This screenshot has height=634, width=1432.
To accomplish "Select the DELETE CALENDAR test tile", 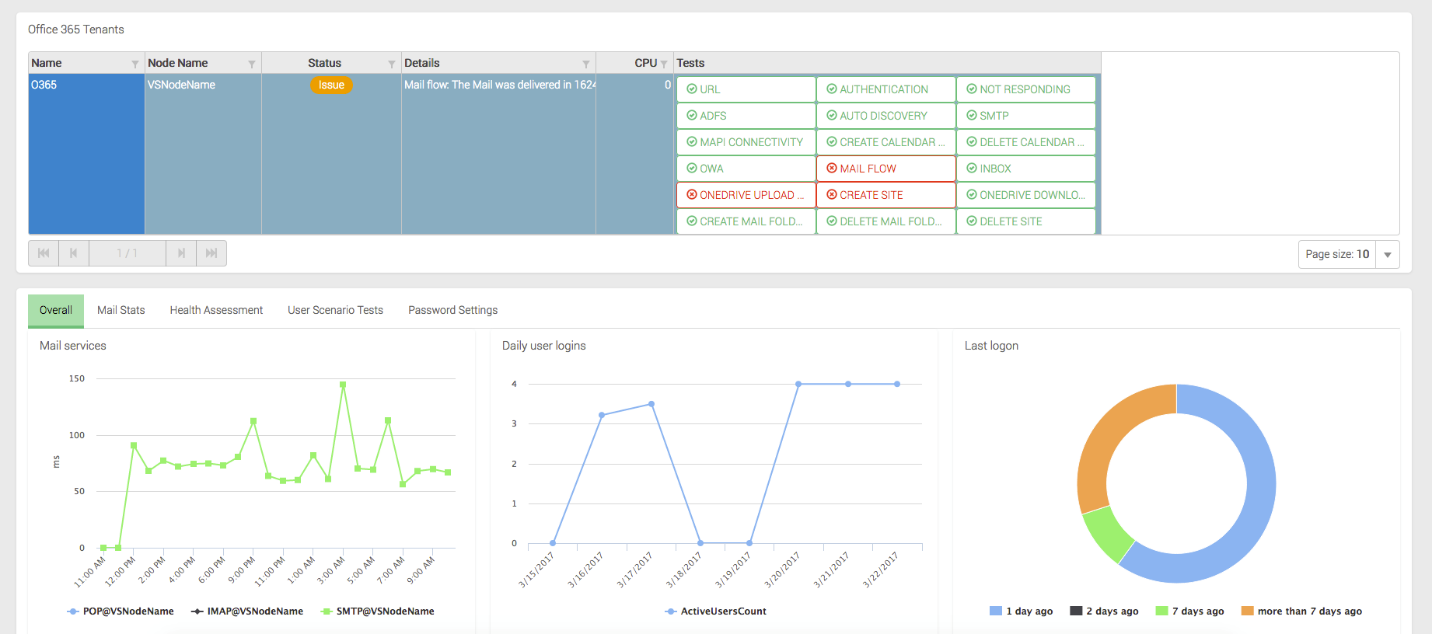I will click(x=1026, y=142).
